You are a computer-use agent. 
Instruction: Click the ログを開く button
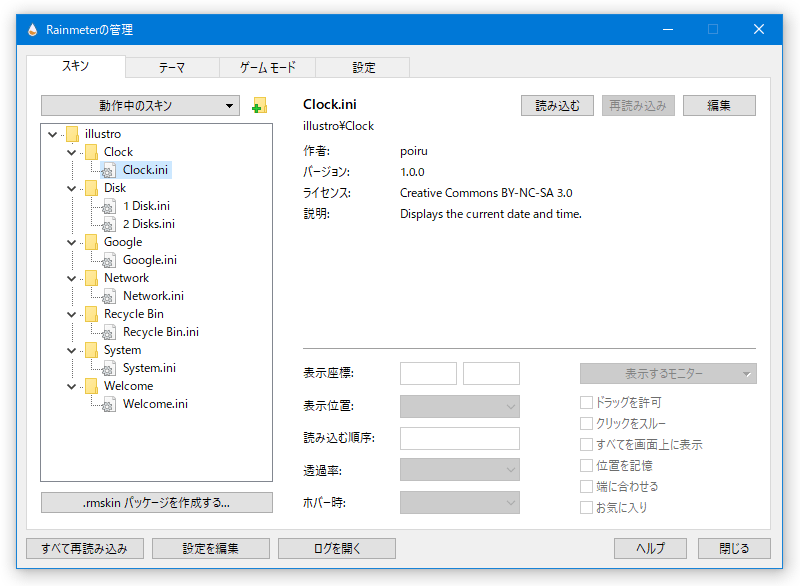337,549
